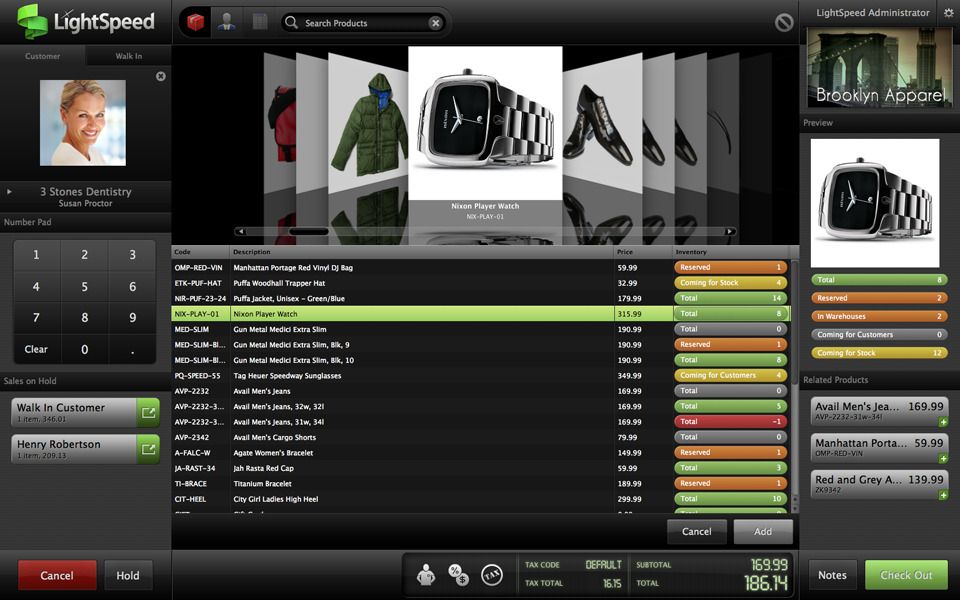The image size is (960, 600).
Task: Open the settings gear in the top-right corner
Action: click(x=948, y=12)
